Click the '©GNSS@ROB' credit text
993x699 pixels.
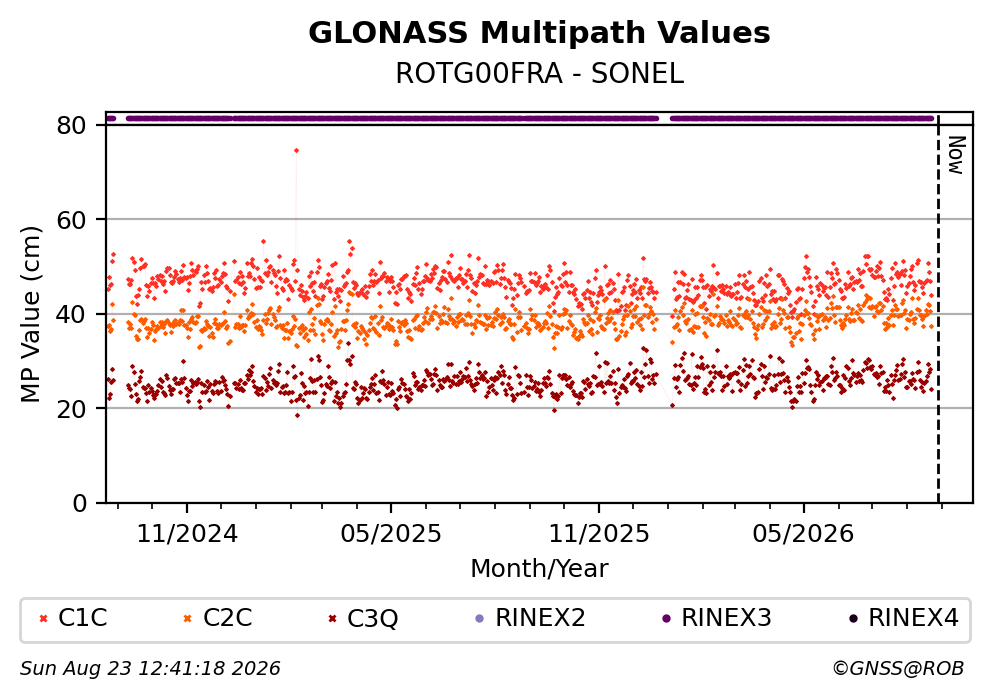(899, 669)
